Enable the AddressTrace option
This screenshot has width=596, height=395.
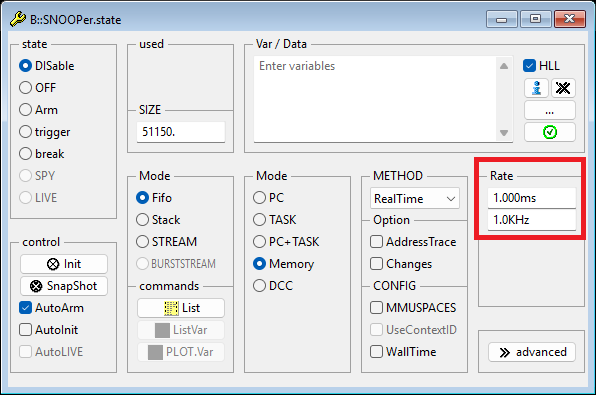[413, 242]
